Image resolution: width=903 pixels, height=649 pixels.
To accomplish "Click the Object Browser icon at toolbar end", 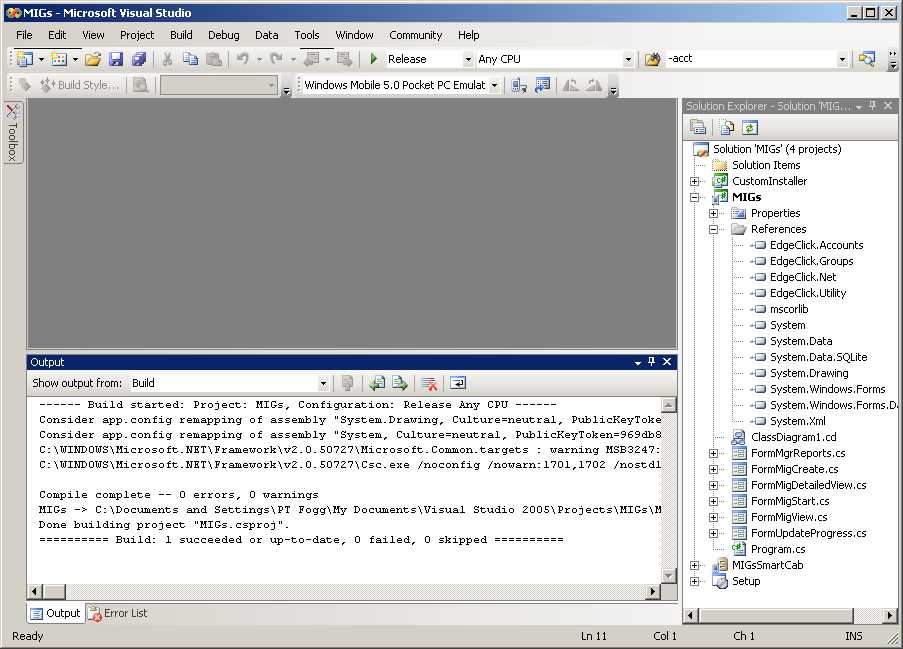I will 867,59.
